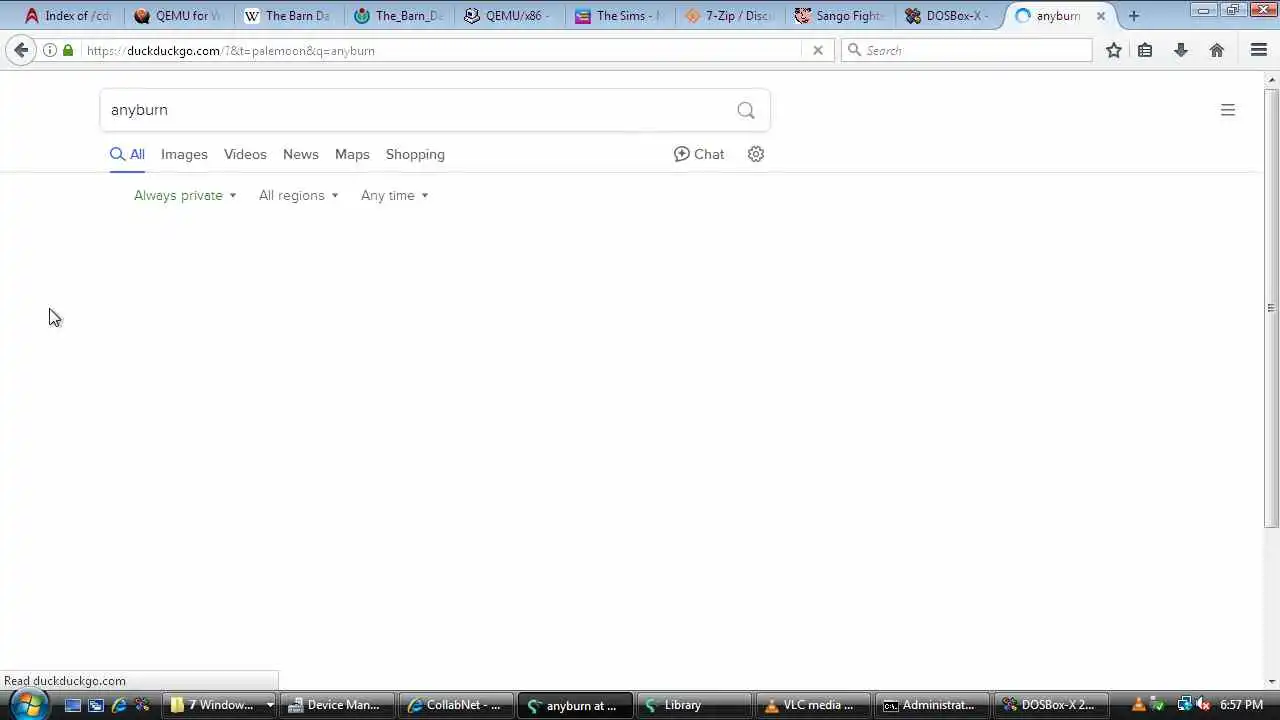Screen dimensions: 1280x720
Task: Click the page vertical scrollbar
Action: tap(1271, 310)
